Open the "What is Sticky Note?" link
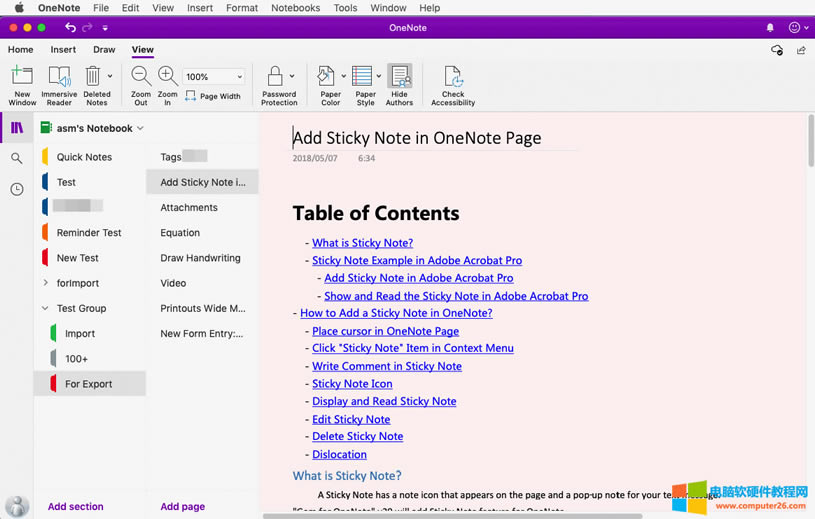 pyautogui.click(x=362, y=243)
